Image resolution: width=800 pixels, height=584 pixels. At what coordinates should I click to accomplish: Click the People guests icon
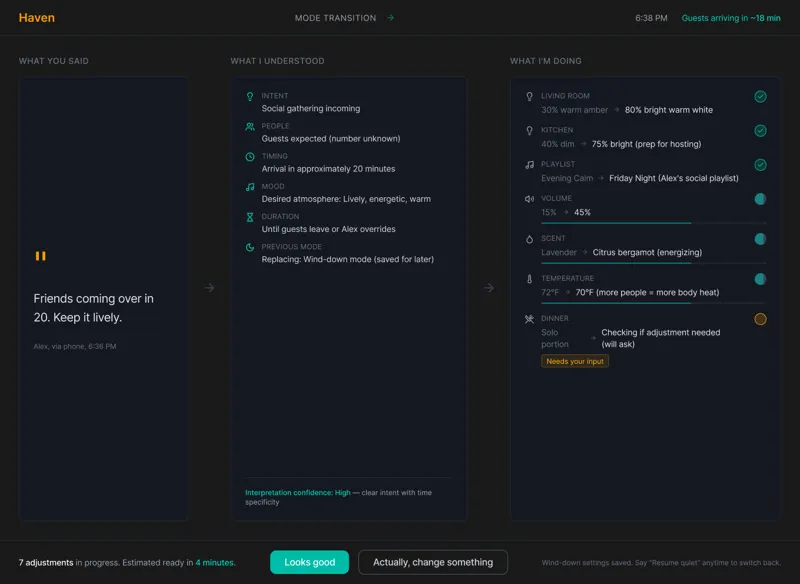coord(250,126)
